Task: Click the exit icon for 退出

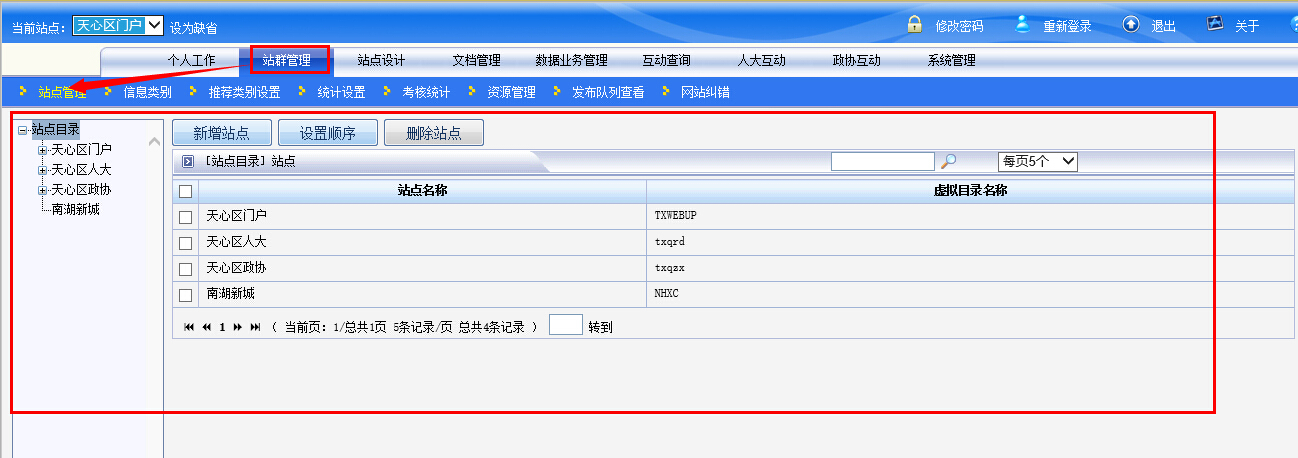Action: [x=1131, y=24]
